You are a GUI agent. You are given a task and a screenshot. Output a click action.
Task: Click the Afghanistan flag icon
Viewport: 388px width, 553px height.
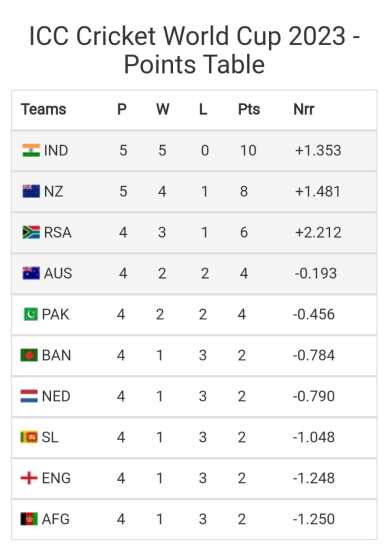pyautogui.click(x=29, y=519)
